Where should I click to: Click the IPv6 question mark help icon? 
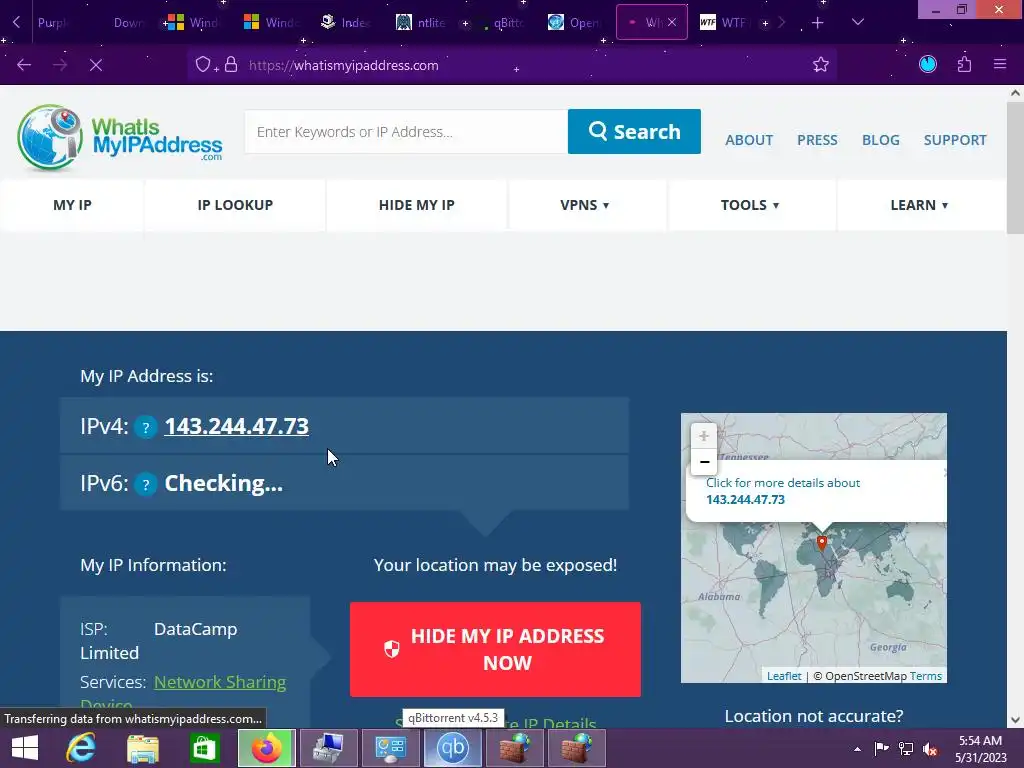(x=146, y=485)
